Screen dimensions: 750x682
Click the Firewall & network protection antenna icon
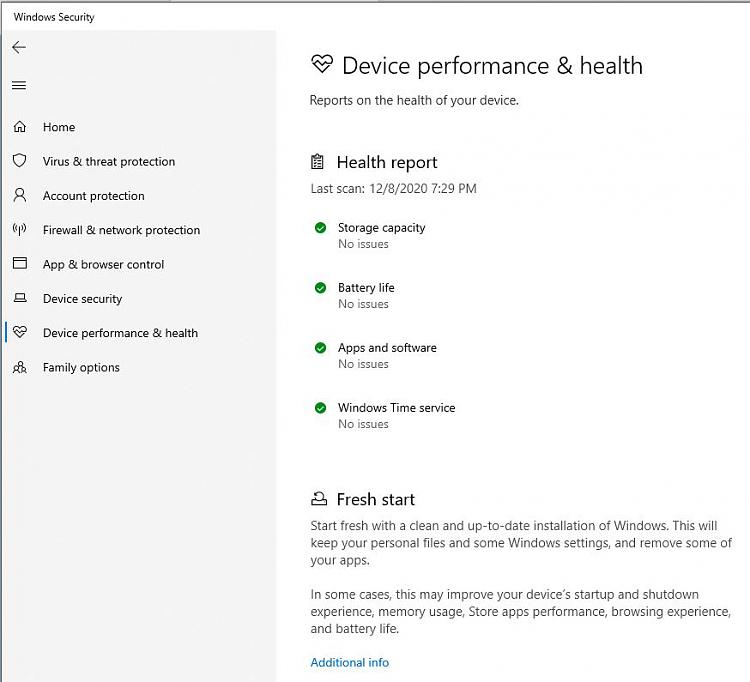click(x=20, y=230)
